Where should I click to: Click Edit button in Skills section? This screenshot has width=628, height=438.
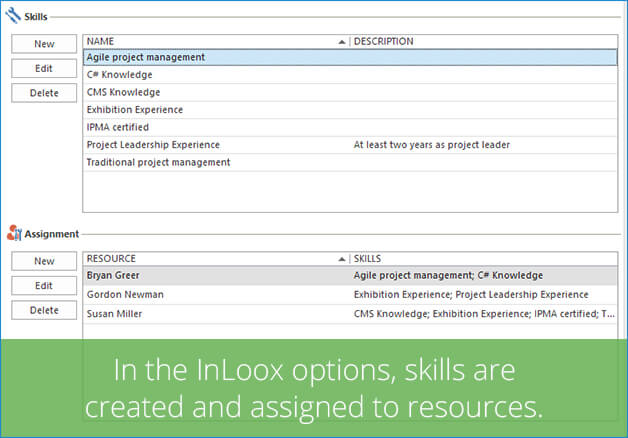[x=44, y=68]
